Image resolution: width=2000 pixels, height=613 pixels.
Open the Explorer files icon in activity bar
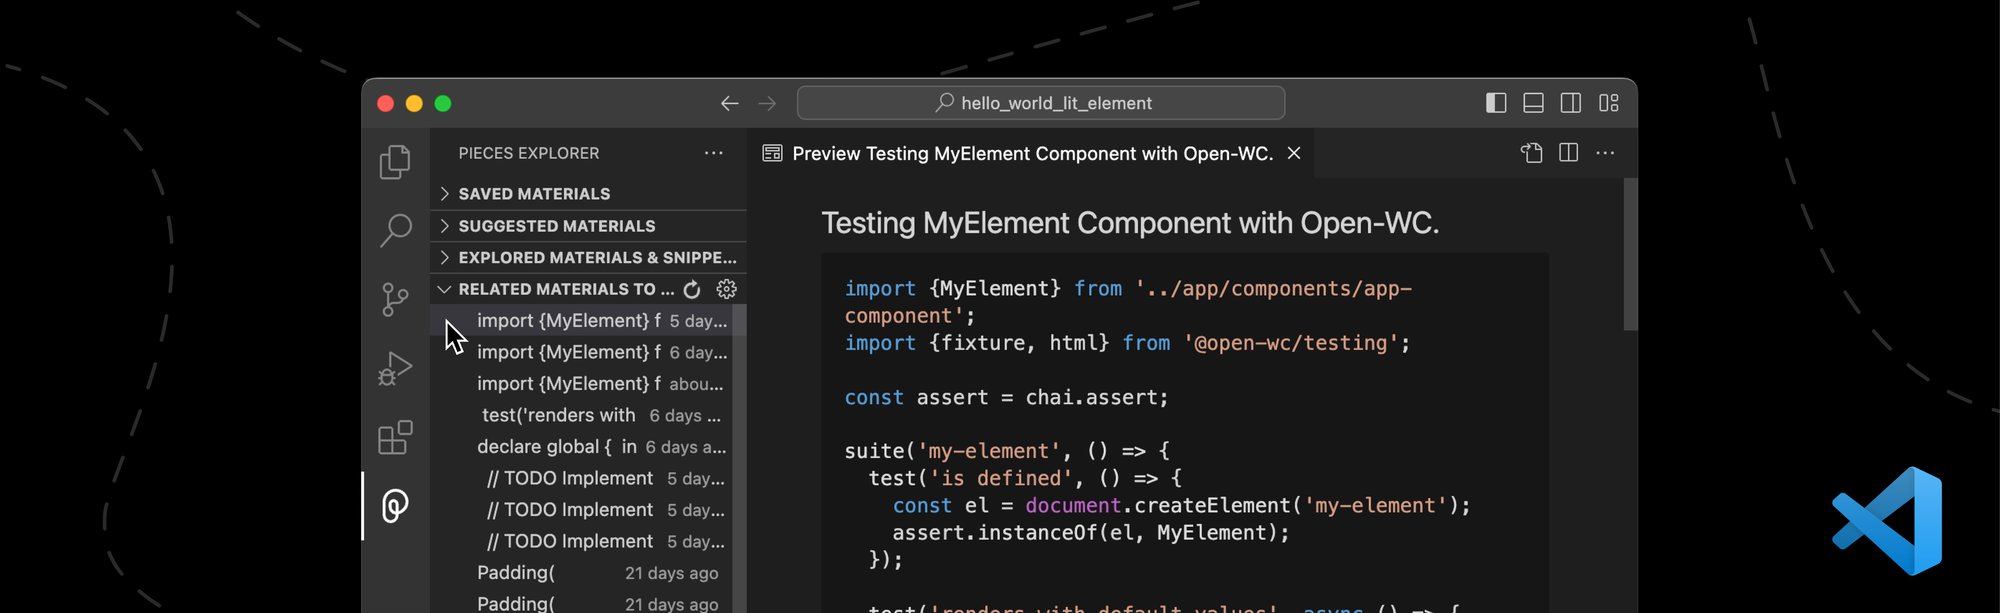[395, 162]
